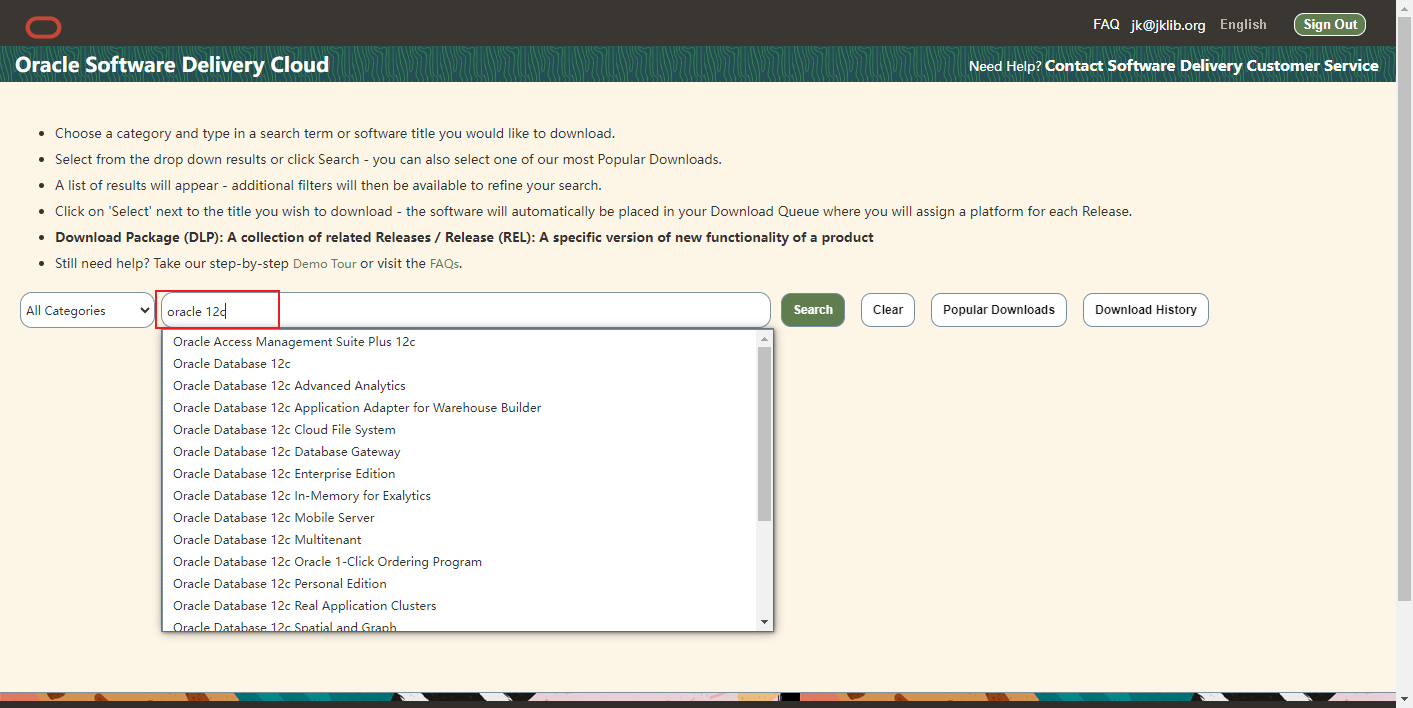
Task: Click the search text input field
Action: (465, 310)
